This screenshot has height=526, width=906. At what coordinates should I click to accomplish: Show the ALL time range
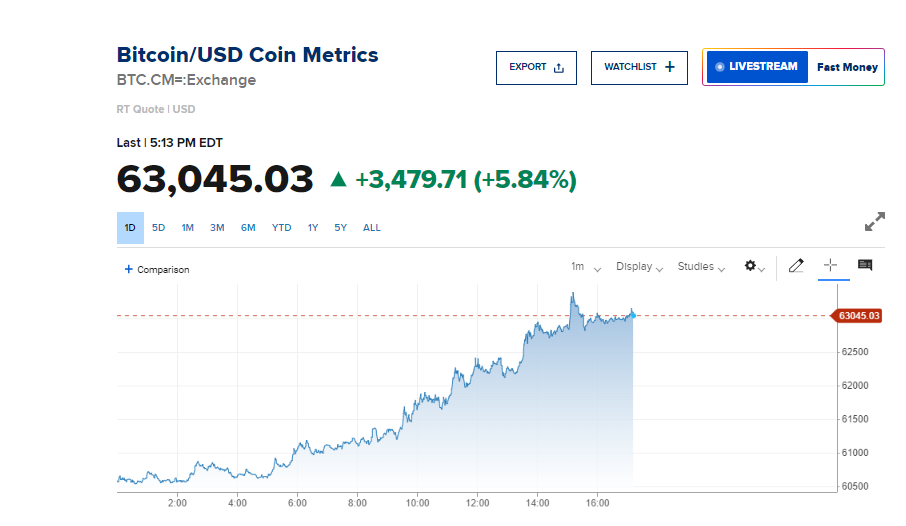click(x=371, y=228)
